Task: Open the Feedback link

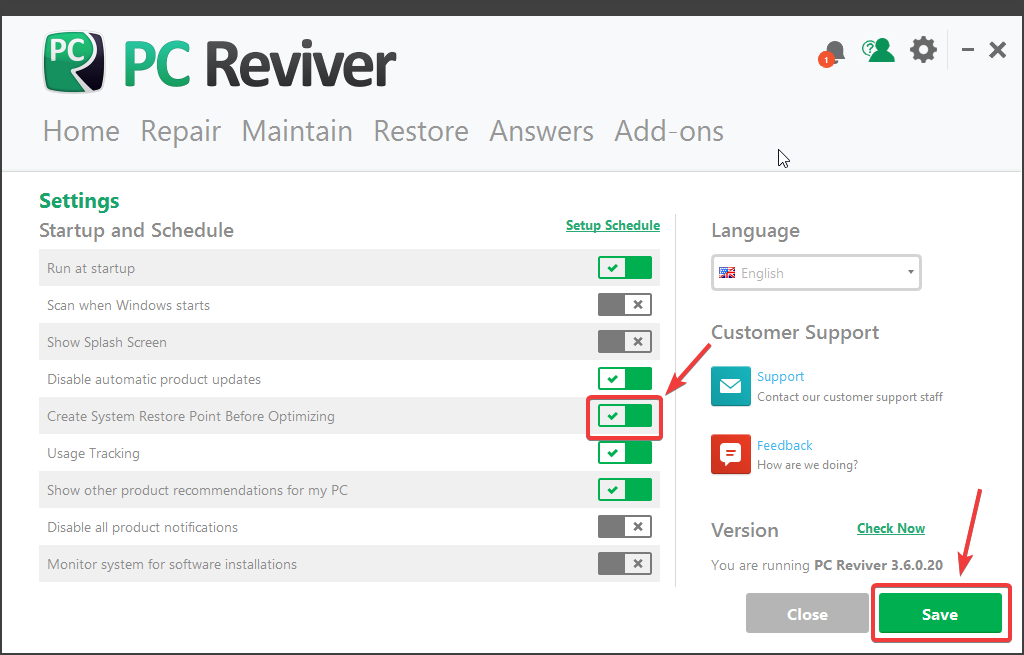Action: tap(784, 445)
